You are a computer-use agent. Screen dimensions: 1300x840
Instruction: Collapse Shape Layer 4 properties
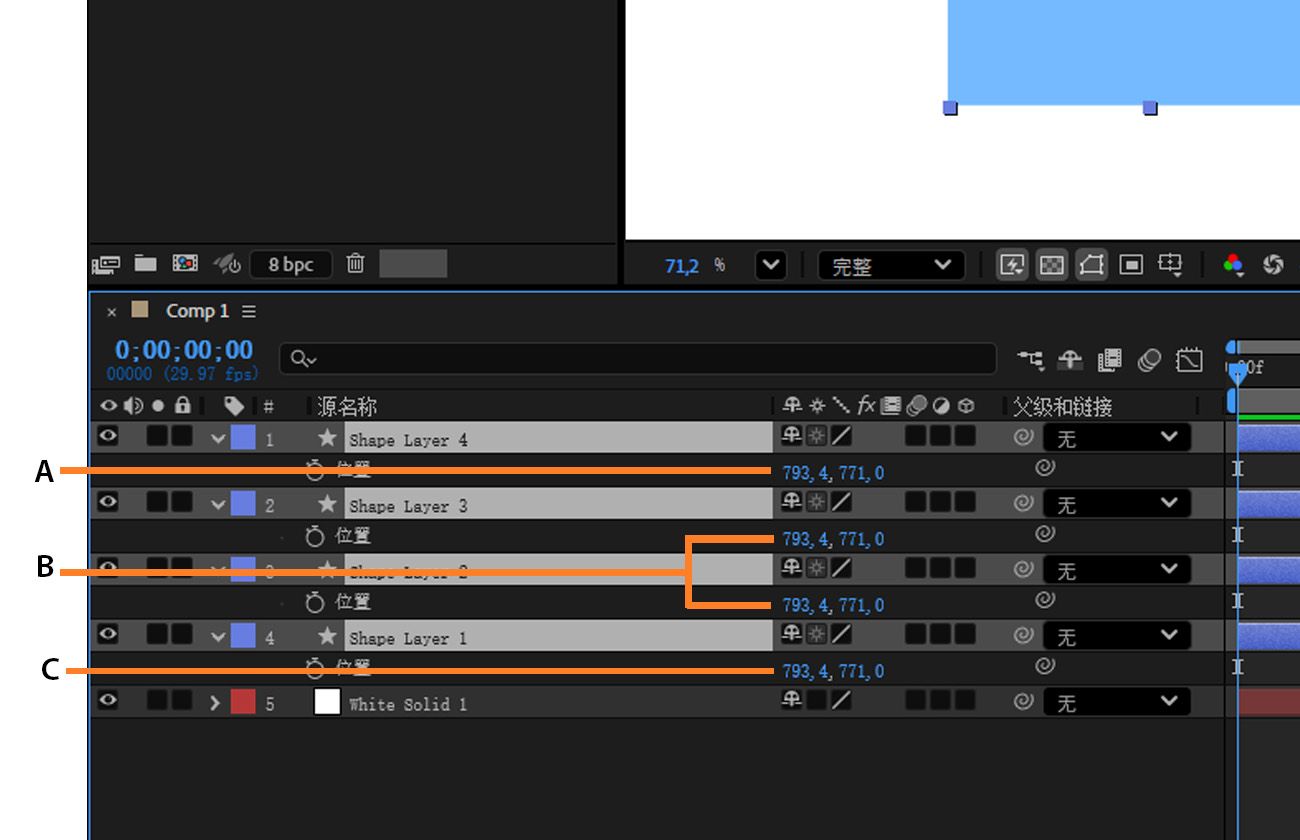point(217,438)
